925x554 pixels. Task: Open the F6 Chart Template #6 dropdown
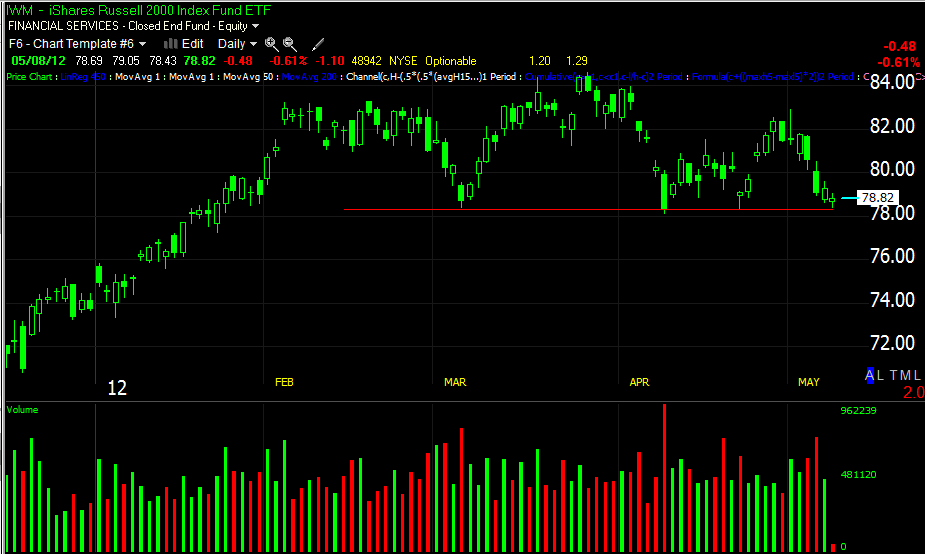point(77,44)
